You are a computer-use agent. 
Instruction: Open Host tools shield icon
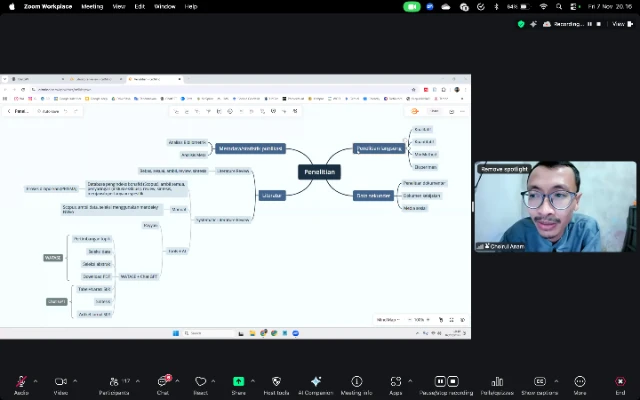click(x=276, y=382)
